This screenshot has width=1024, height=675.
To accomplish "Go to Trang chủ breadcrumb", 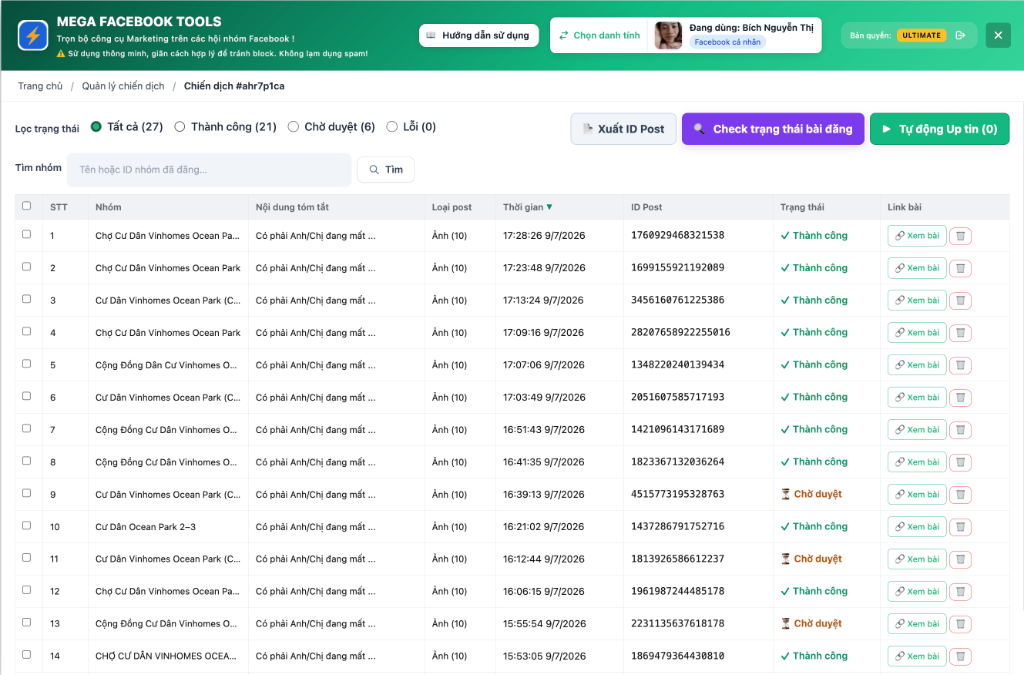I will point(40,86).
